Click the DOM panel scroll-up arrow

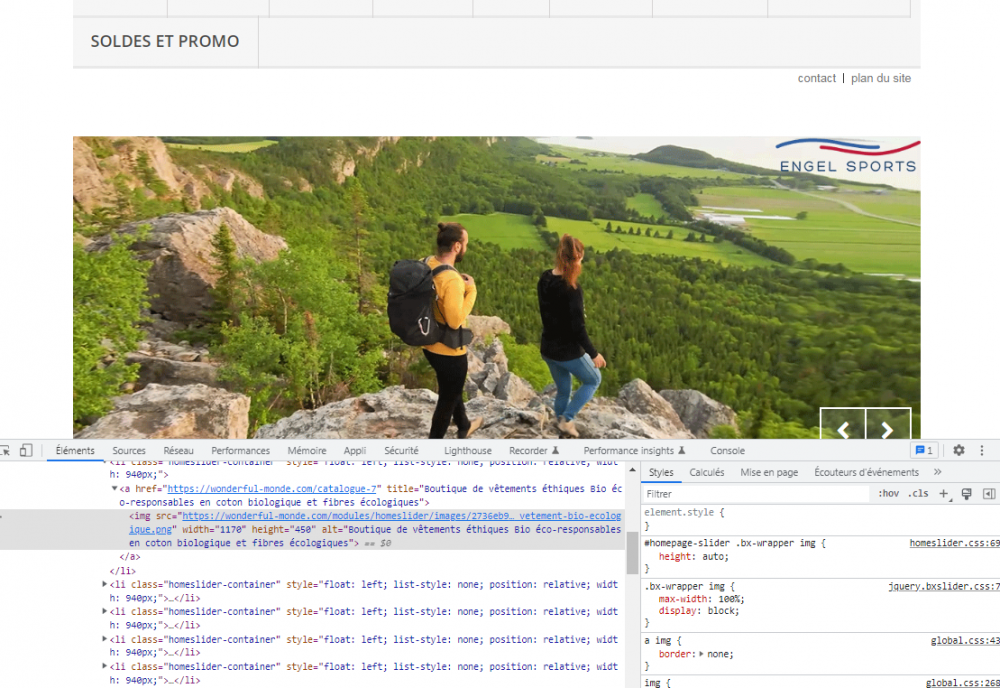(632, 470)
